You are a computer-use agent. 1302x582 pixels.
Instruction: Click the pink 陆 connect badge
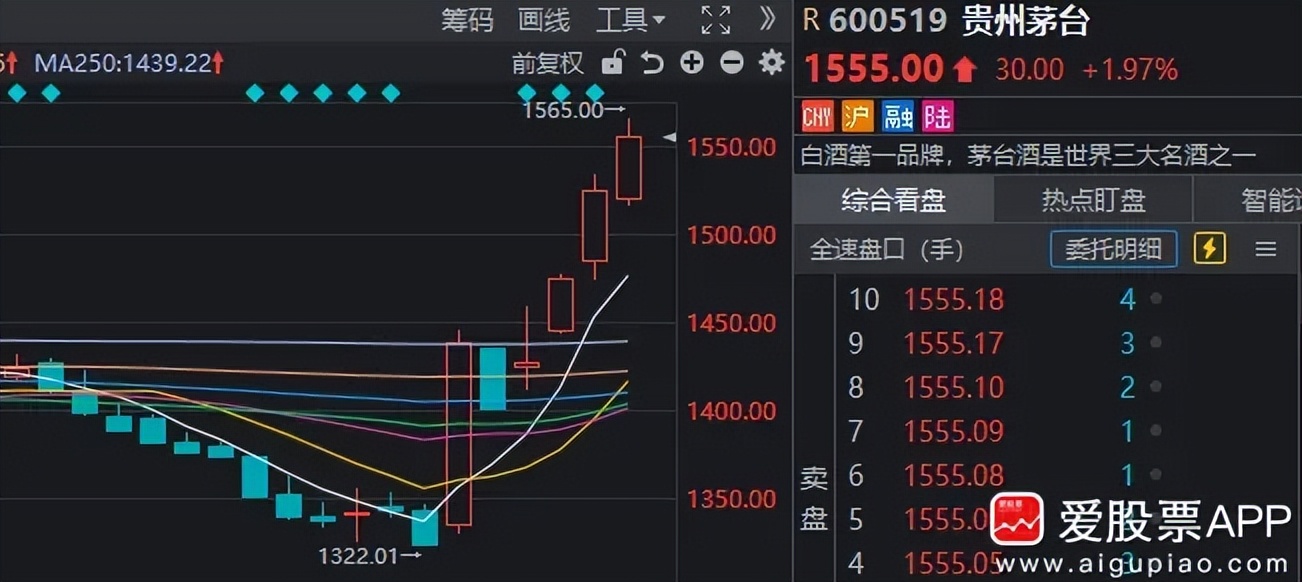point(937,117)
